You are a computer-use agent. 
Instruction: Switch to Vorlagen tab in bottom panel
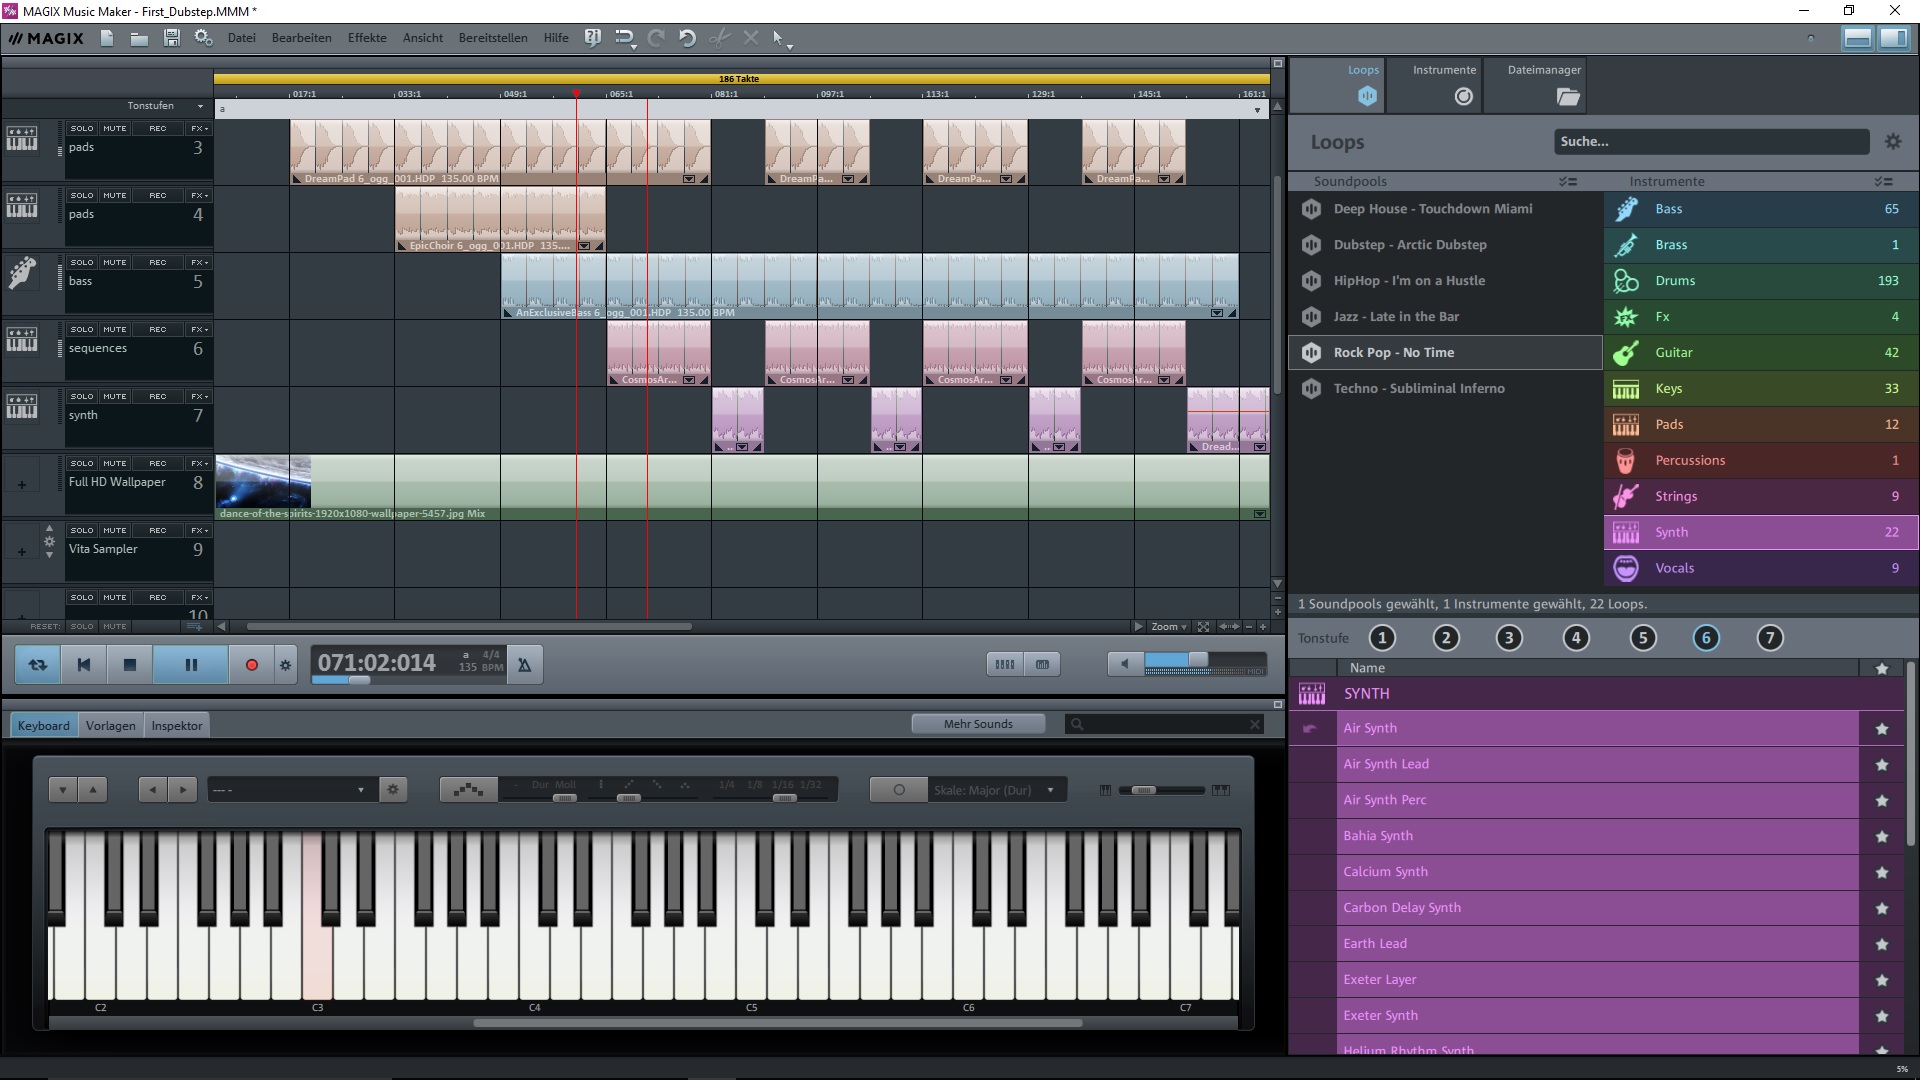tap(111, 725)
